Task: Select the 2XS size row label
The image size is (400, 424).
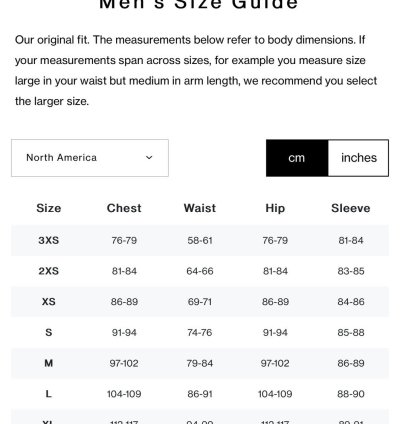Action: click(49, 271)
